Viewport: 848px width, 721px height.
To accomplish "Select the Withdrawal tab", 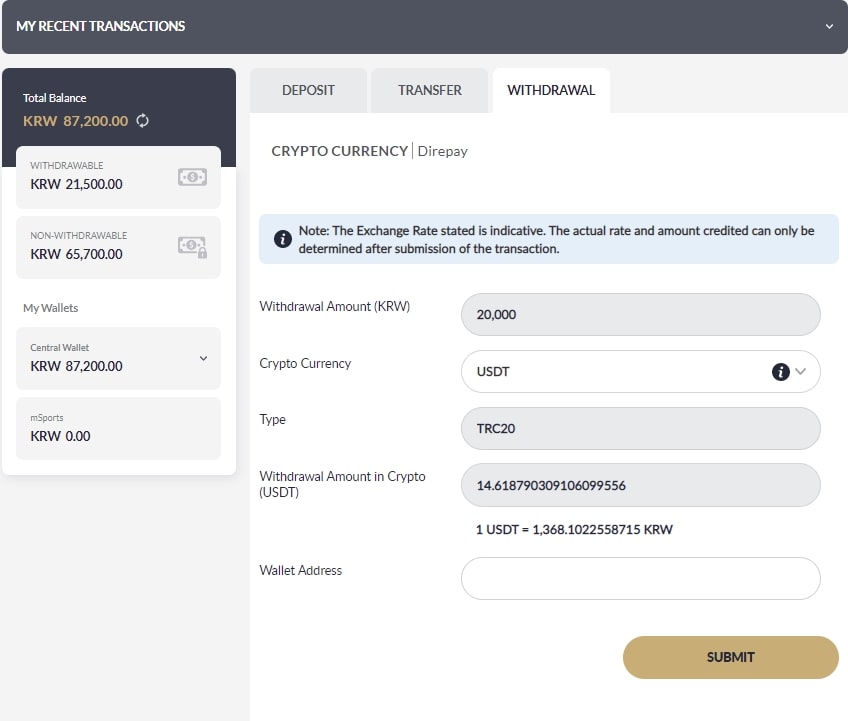I will (x=551, y=90).
